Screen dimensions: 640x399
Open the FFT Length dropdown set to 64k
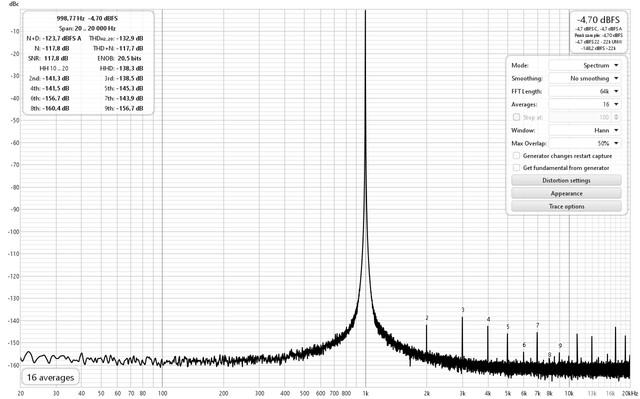tap(585, 91)
